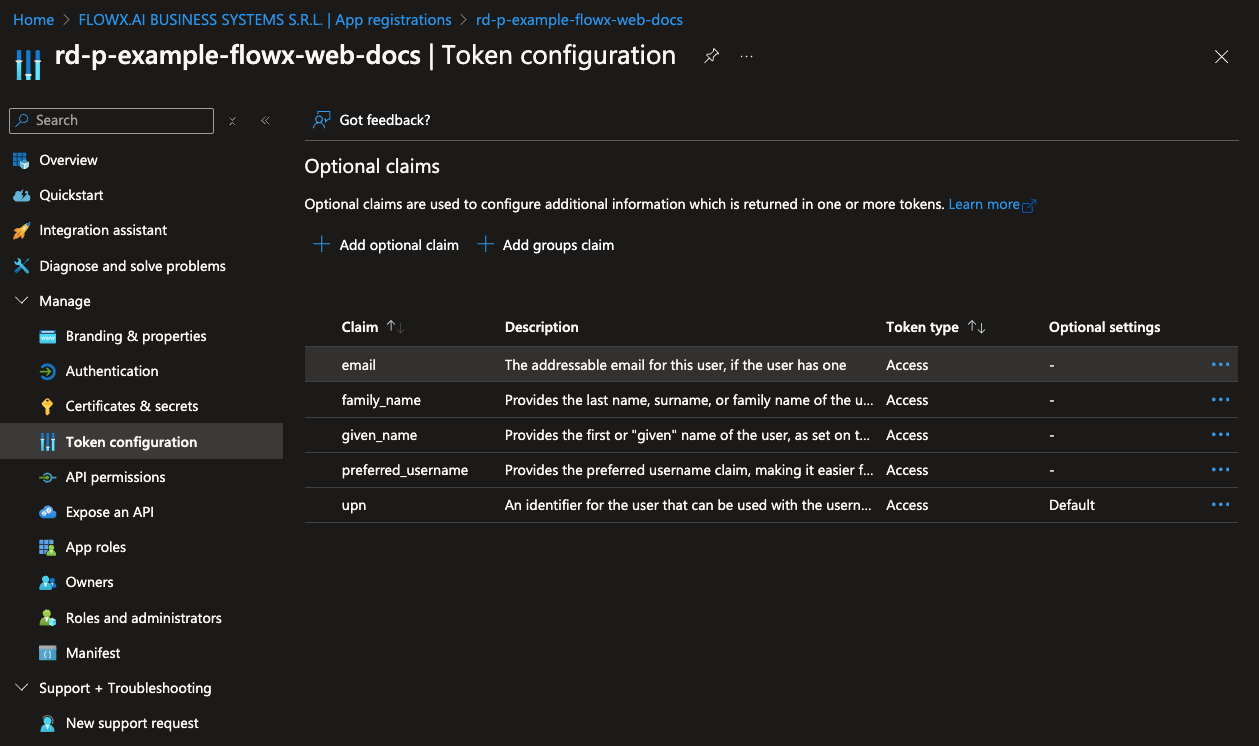Click the New support request icon
The width and height of the screenshot is (1259, 746).
(47, 723)
